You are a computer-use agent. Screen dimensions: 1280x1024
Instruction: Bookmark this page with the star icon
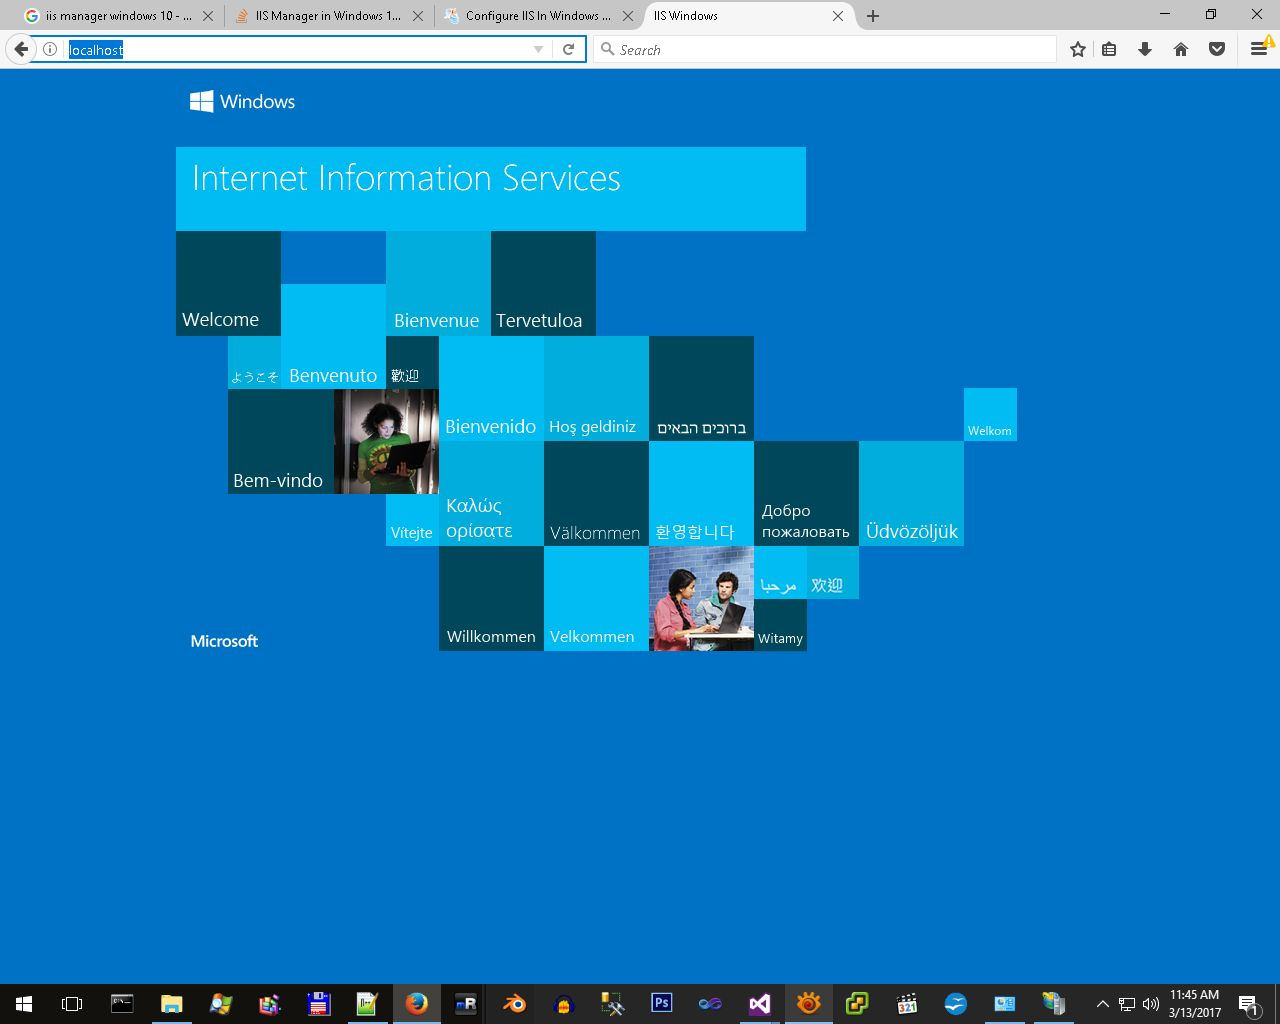pyautogui.click(x=1077, y=49)
